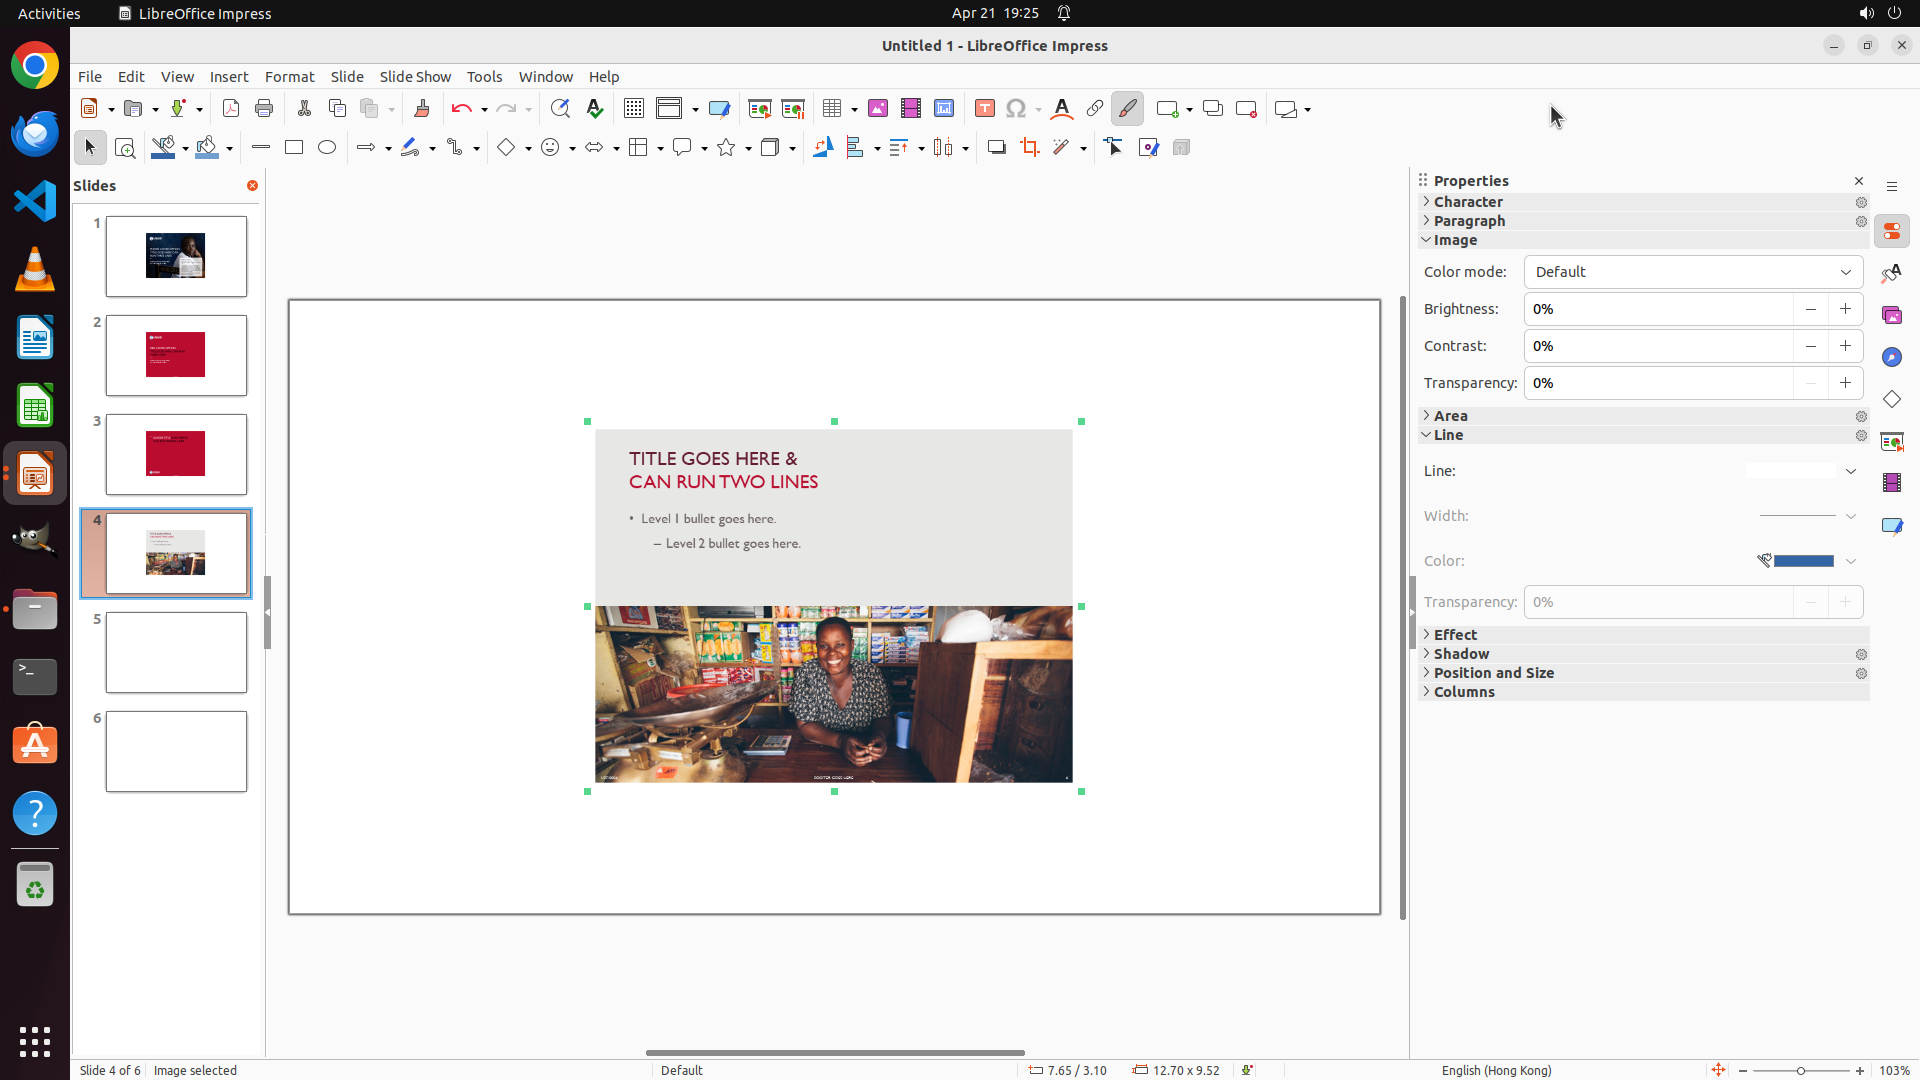The height and width of the screenshot is (1080, 1920).
Task: Click the Crop Image tool
Action: point(1029,148)
